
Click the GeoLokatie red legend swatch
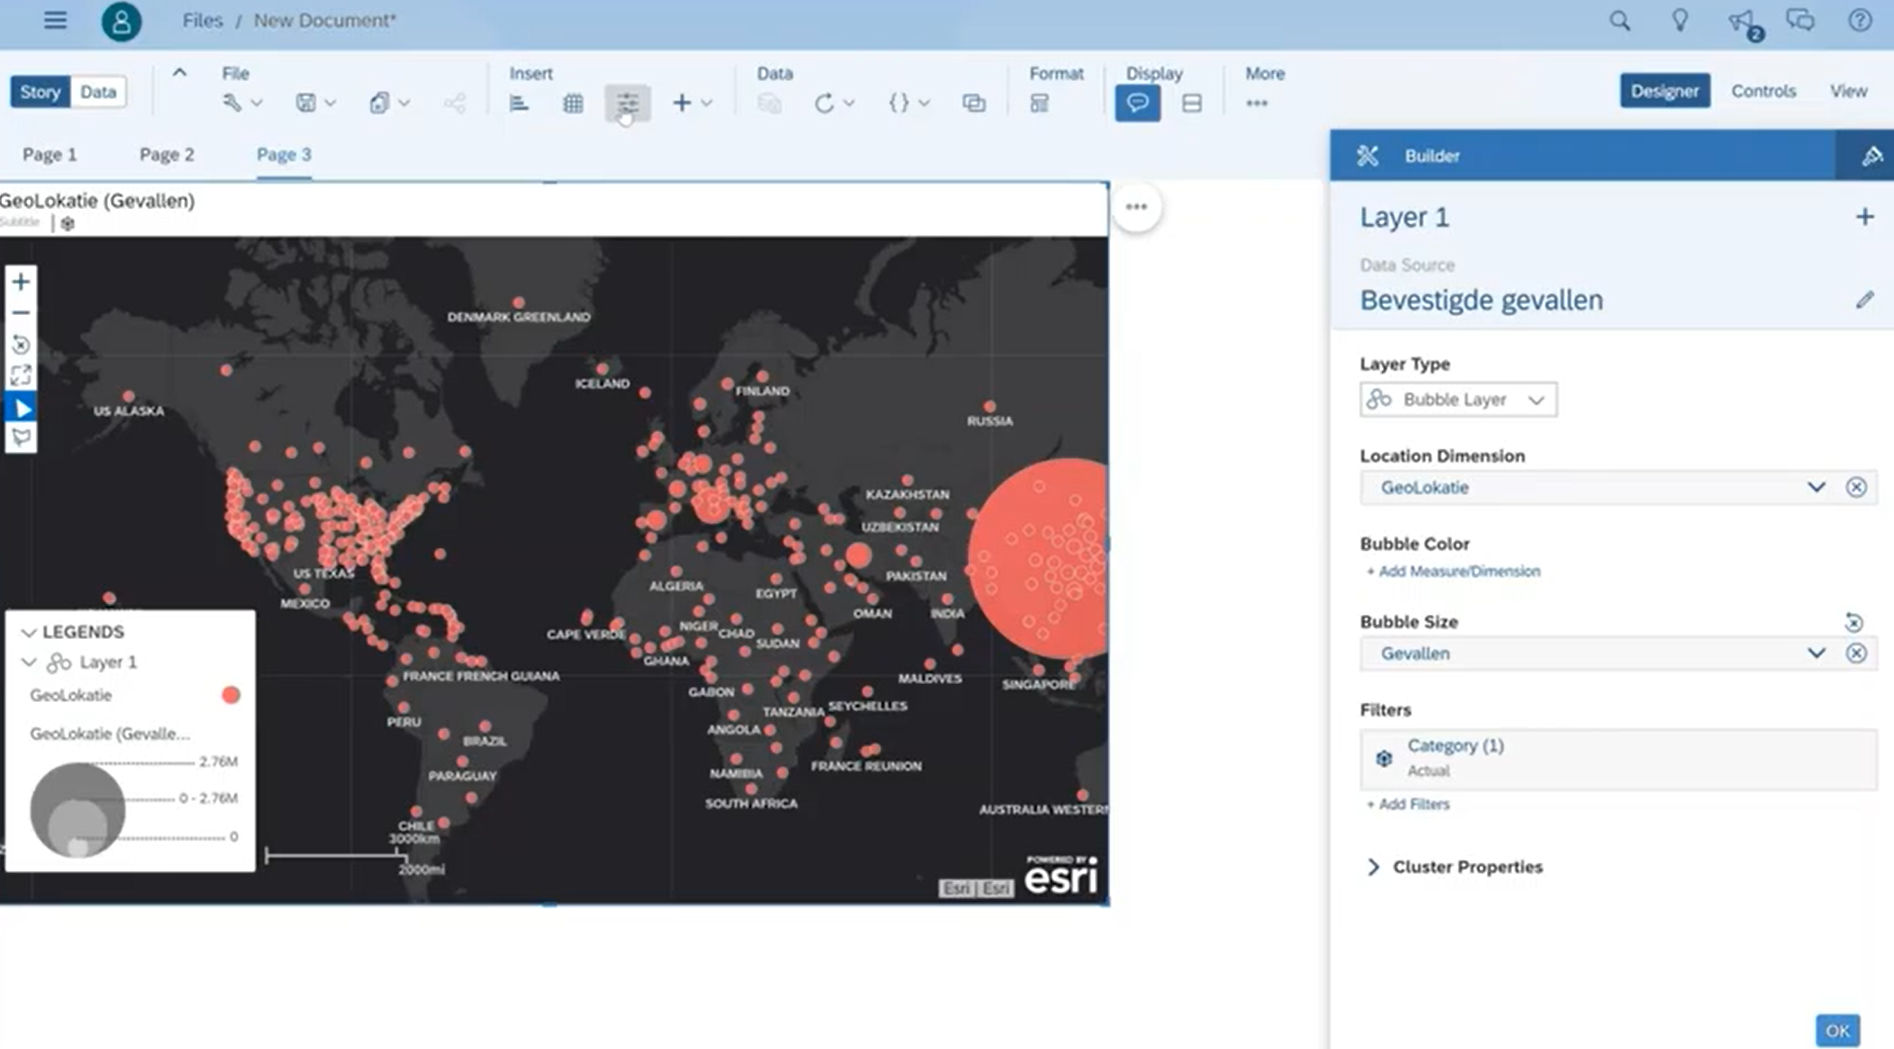pos(231,695)
